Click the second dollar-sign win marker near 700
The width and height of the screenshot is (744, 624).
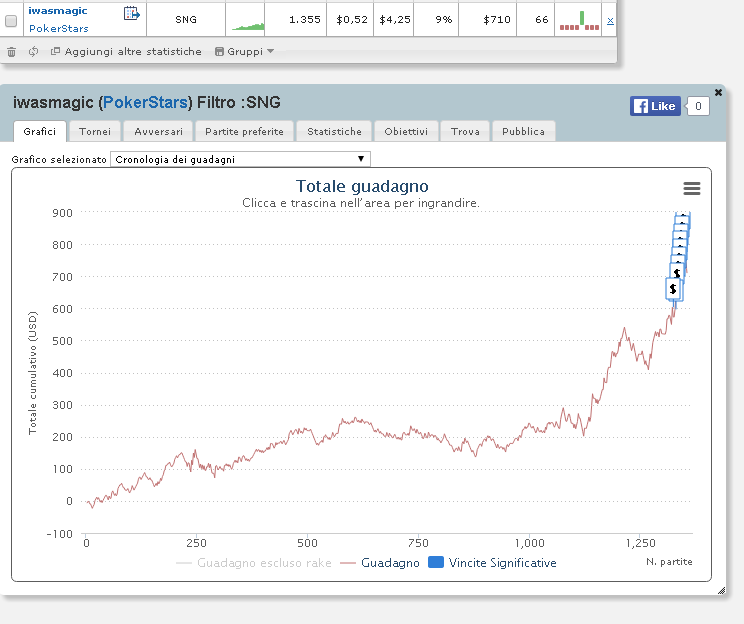[677, 273]
